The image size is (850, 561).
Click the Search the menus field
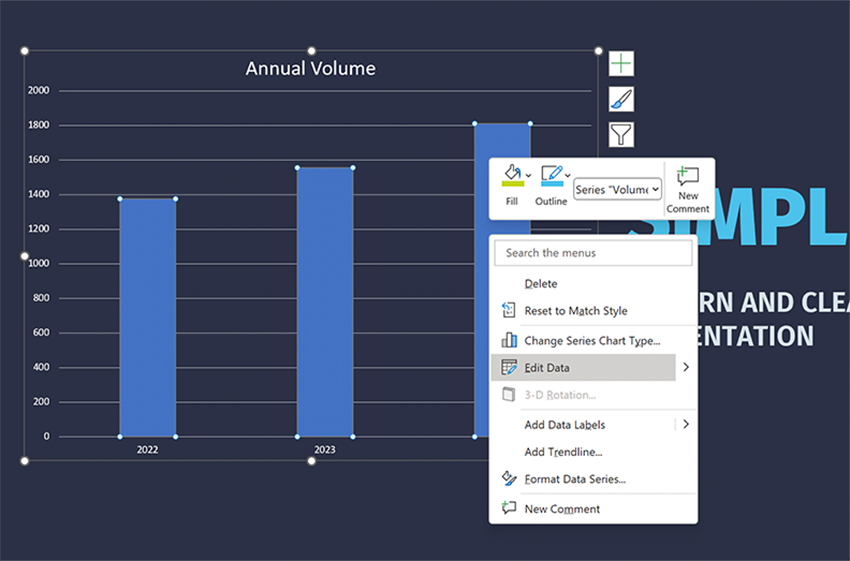coord(593,253)
